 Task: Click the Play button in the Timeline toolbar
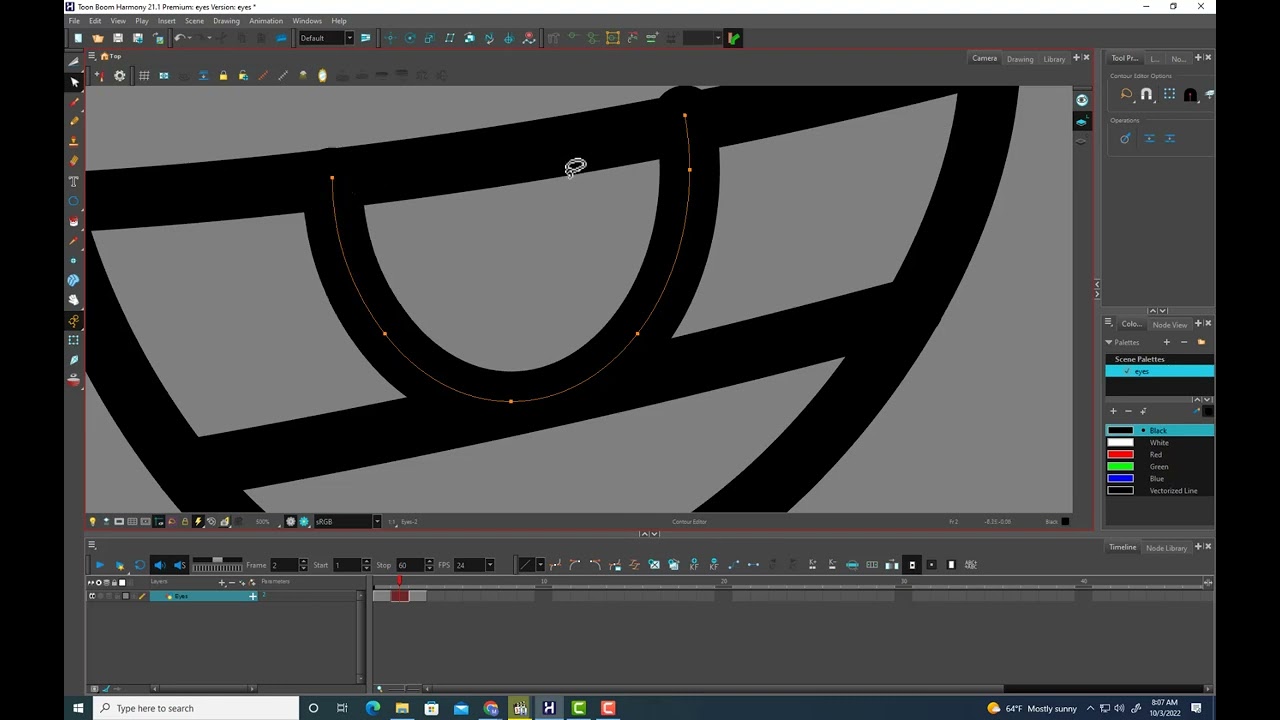(99, 565)
